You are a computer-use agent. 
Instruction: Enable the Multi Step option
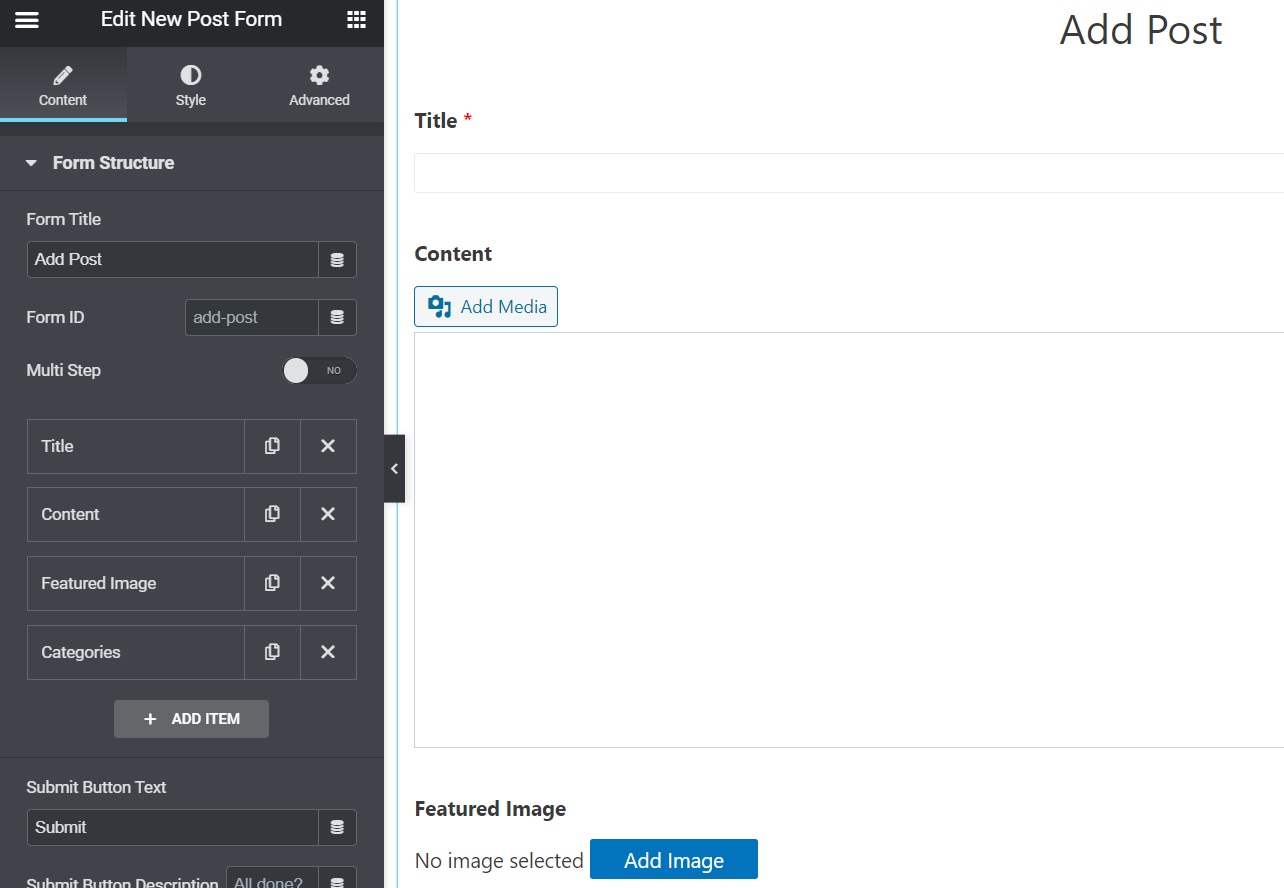319,370
